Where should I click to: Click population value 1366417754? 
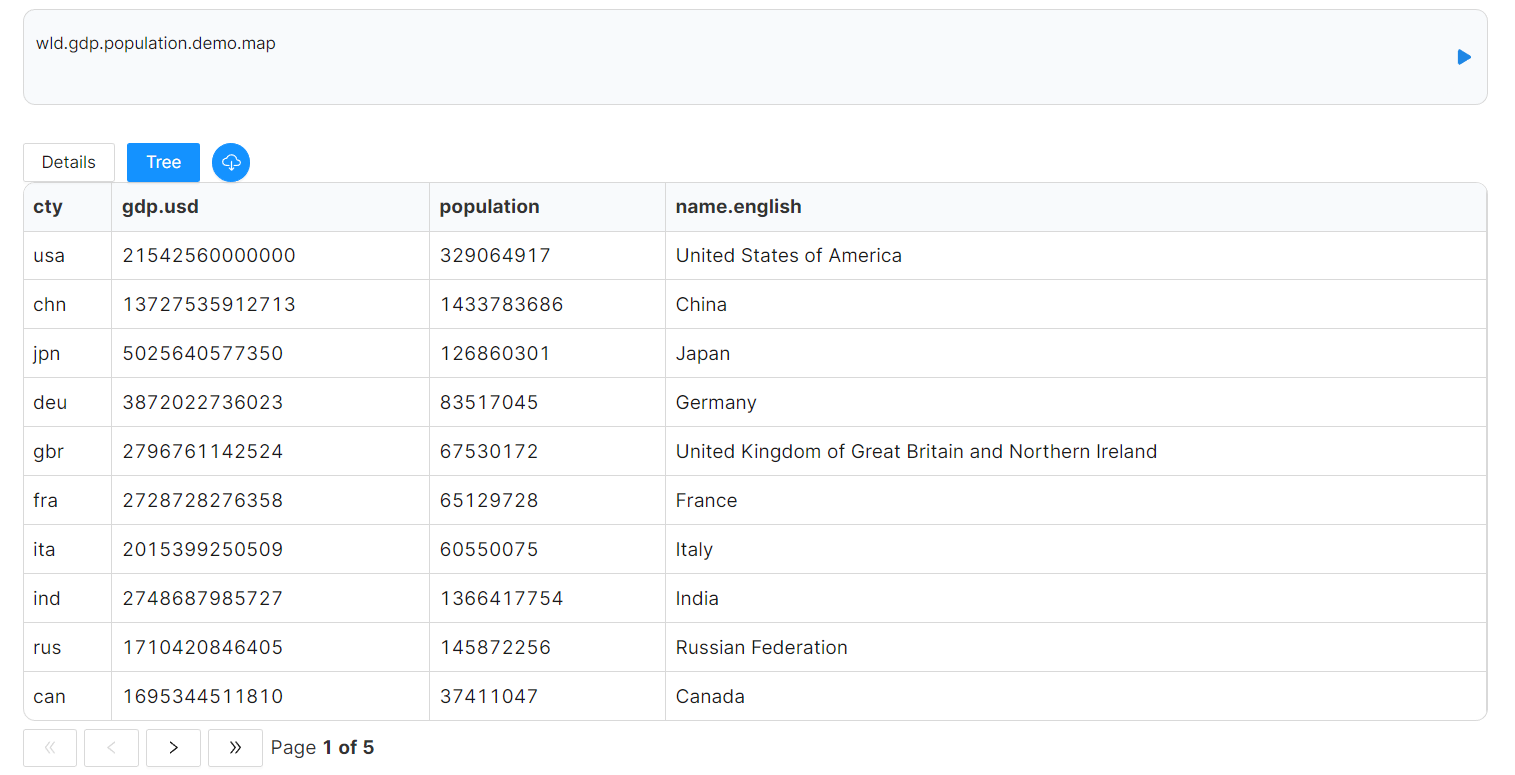(502, 599)
